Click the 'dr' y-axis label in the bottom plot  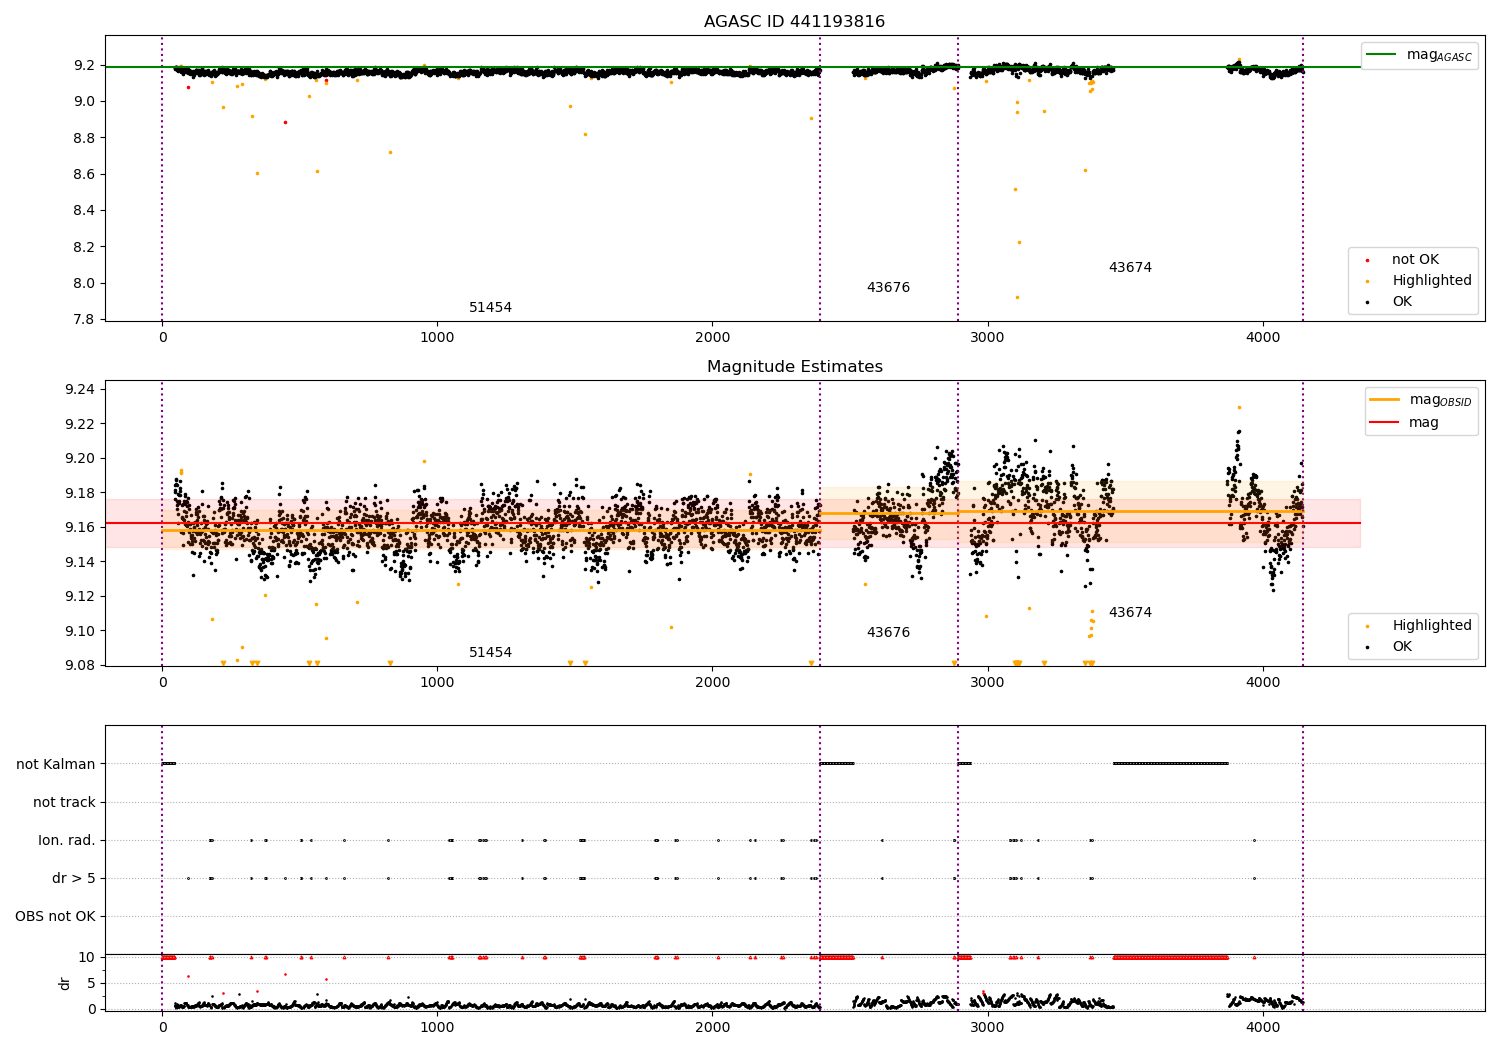(65, 983)
